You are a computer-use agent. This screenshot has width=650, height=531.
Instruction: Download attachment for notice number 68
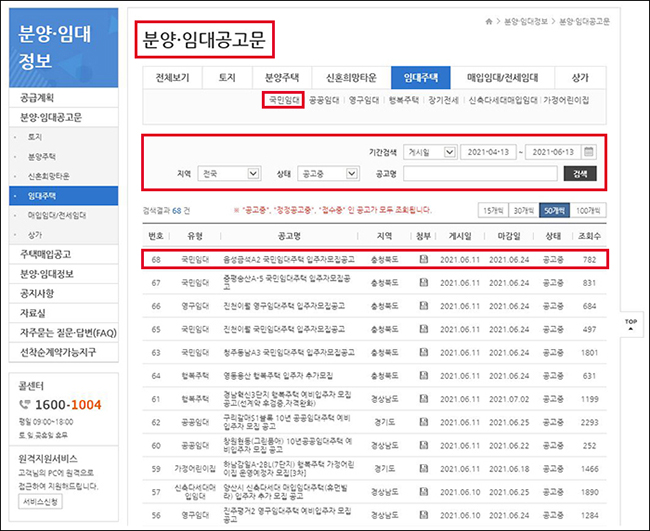pos(423,259)
